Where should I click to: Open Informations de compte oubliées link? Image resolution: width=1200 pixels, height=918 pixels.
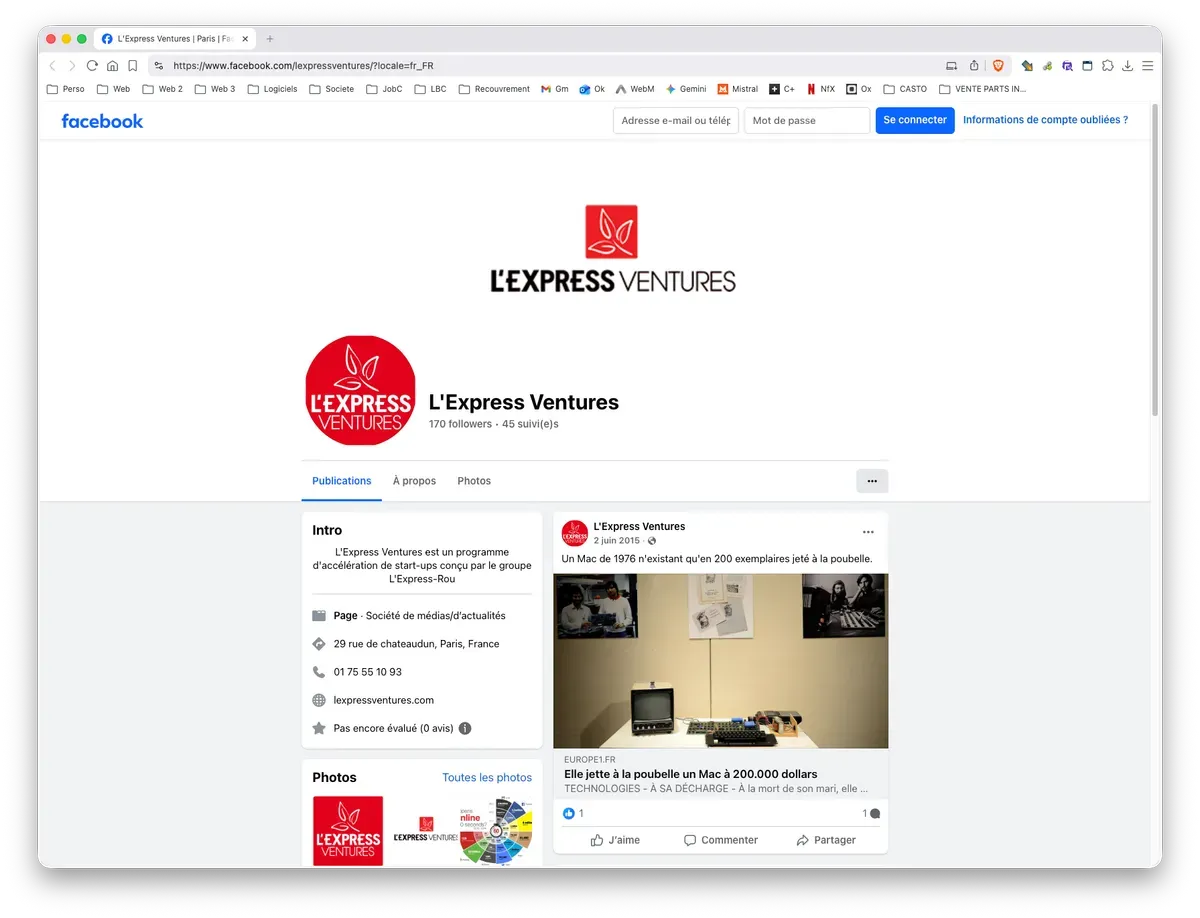1045,120
